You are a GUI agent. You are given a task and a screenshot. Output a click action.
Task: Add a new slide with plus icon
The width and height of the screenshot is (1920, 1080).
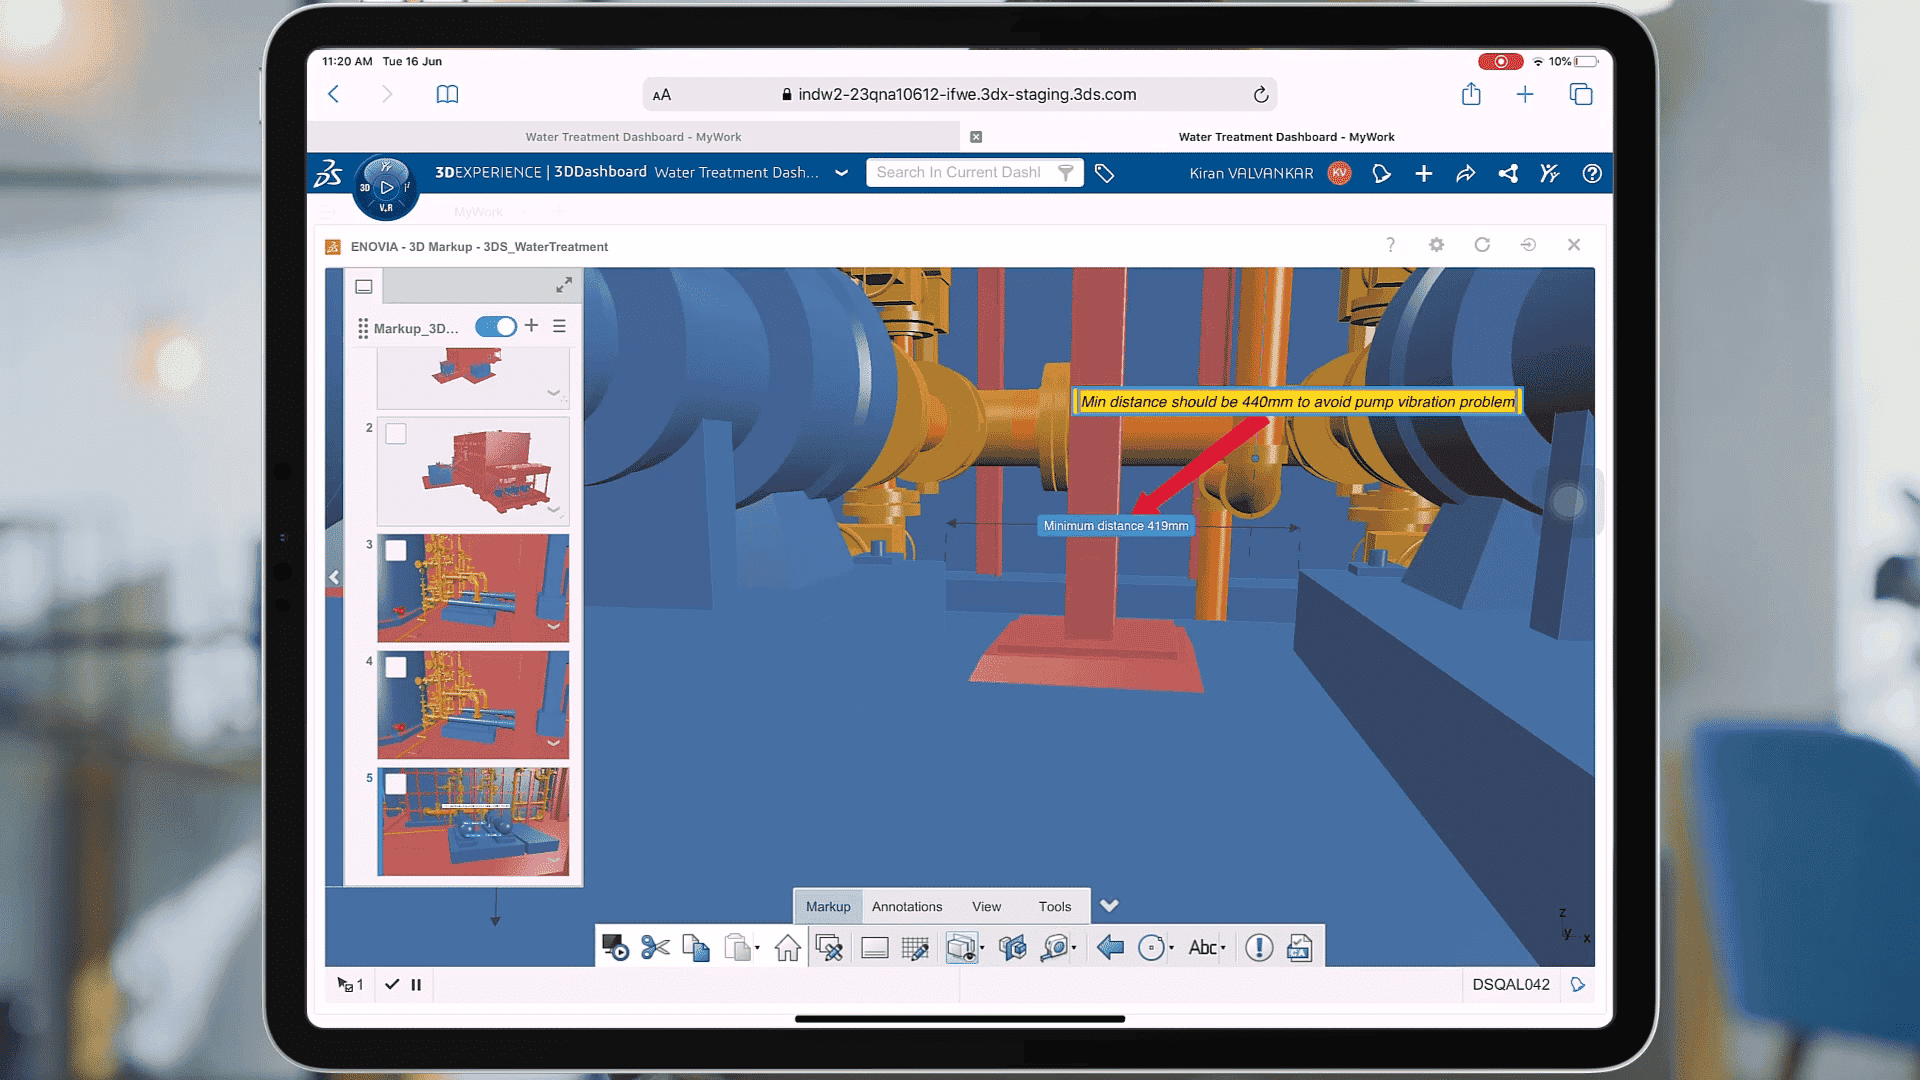click(532, 326)
